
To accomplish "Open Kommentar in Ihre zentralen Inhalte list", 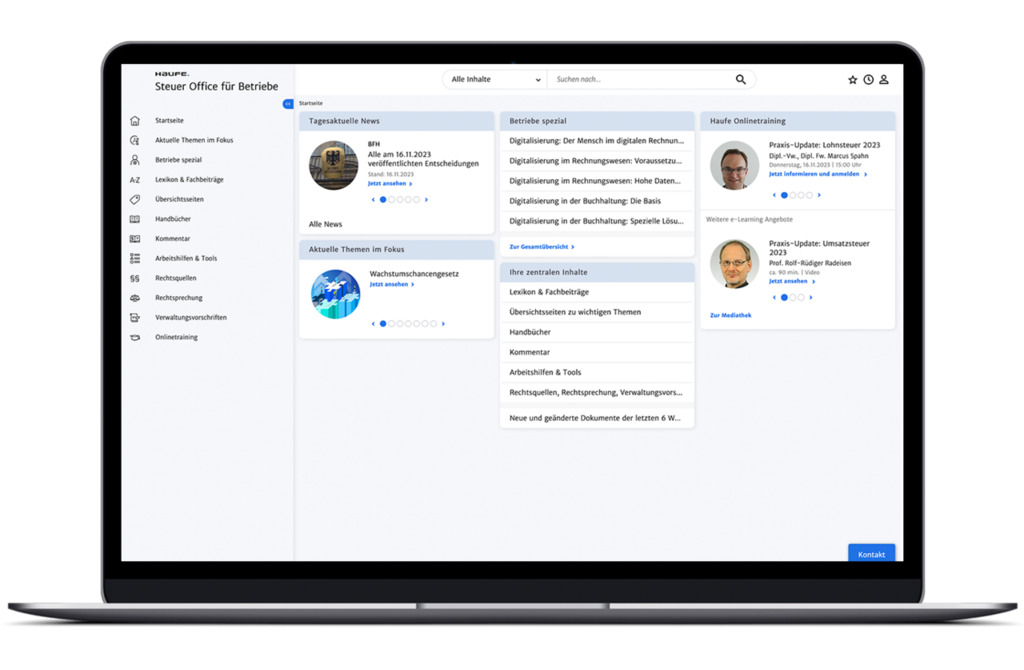I will (x=597, y=352).
